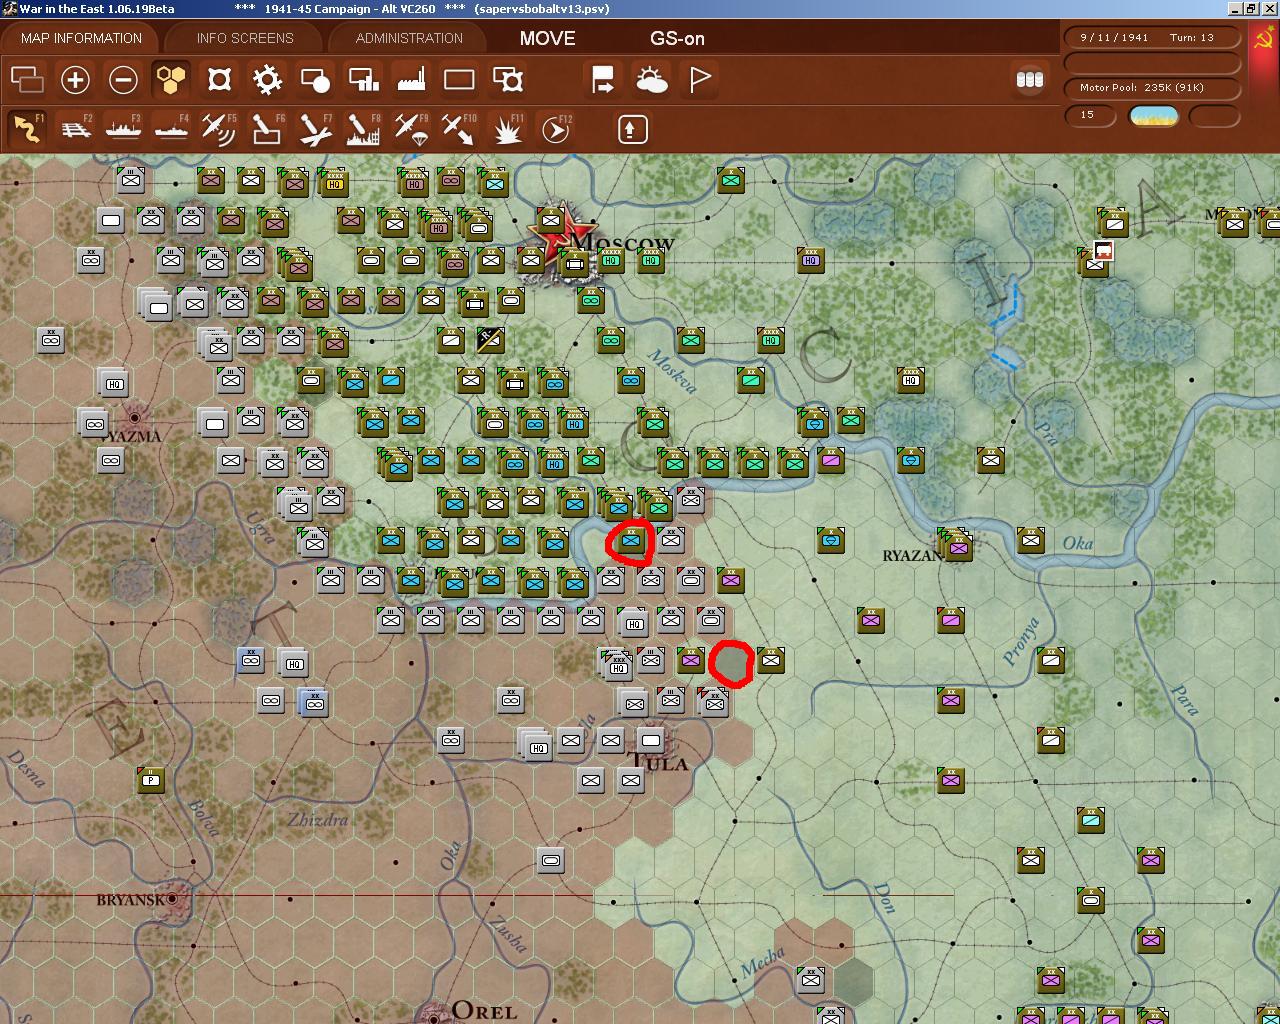Image resolution: width=1280 pixels, height=1024 pixels.
Task: Select amphibious transport (F4) ship icon
Action: (x=171, y=128)
